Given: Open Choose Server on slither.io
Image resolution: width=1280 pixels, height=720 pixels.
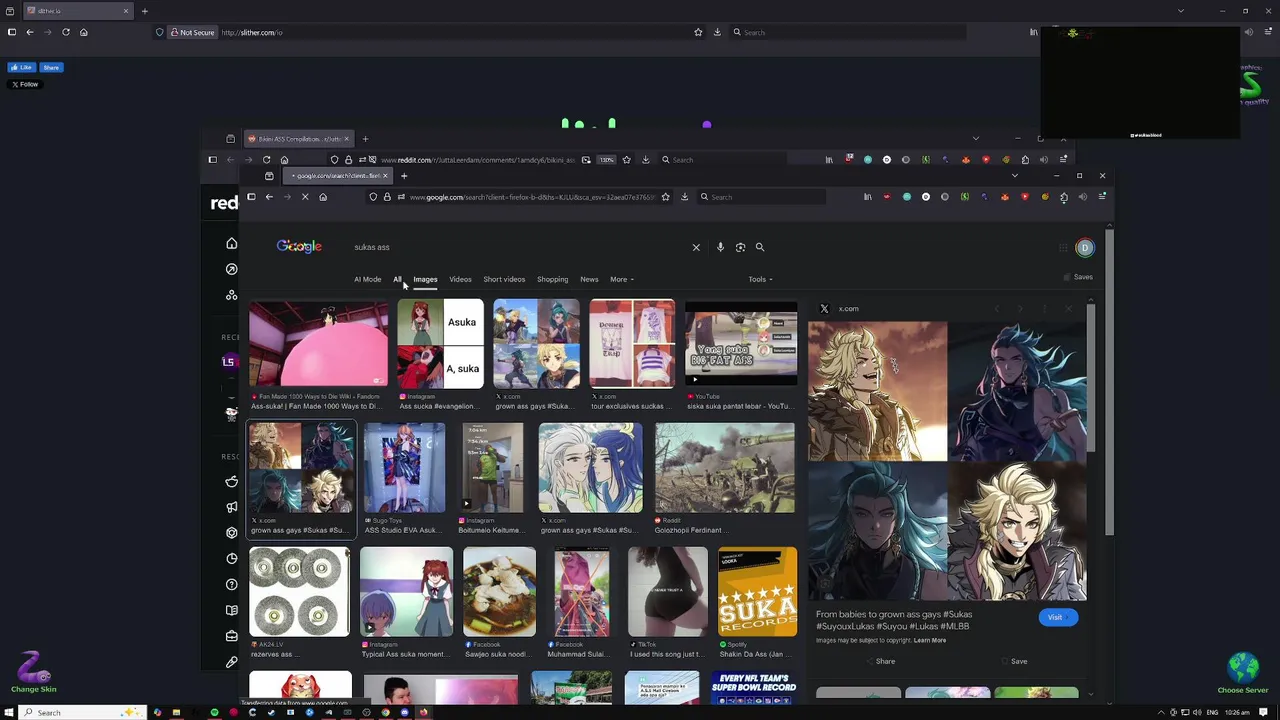Looking at the screenshot, I should (x=1243, y=673).
